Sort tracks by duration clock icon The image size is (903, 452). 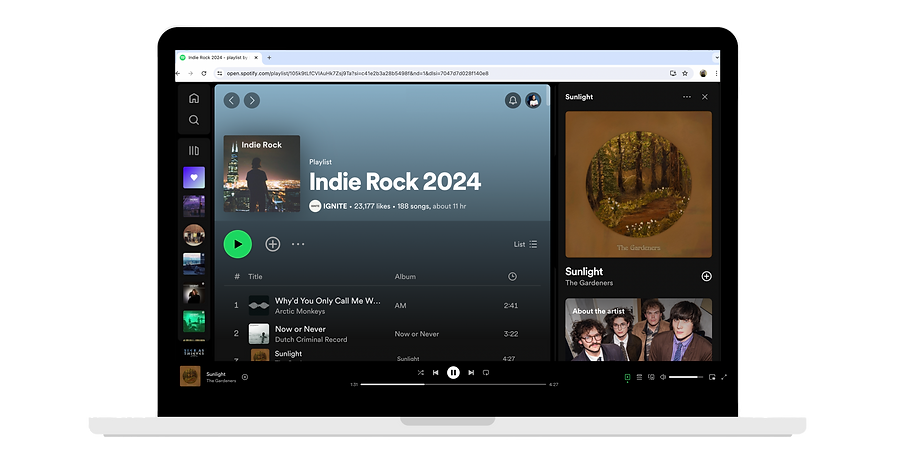tap(512, 276)
